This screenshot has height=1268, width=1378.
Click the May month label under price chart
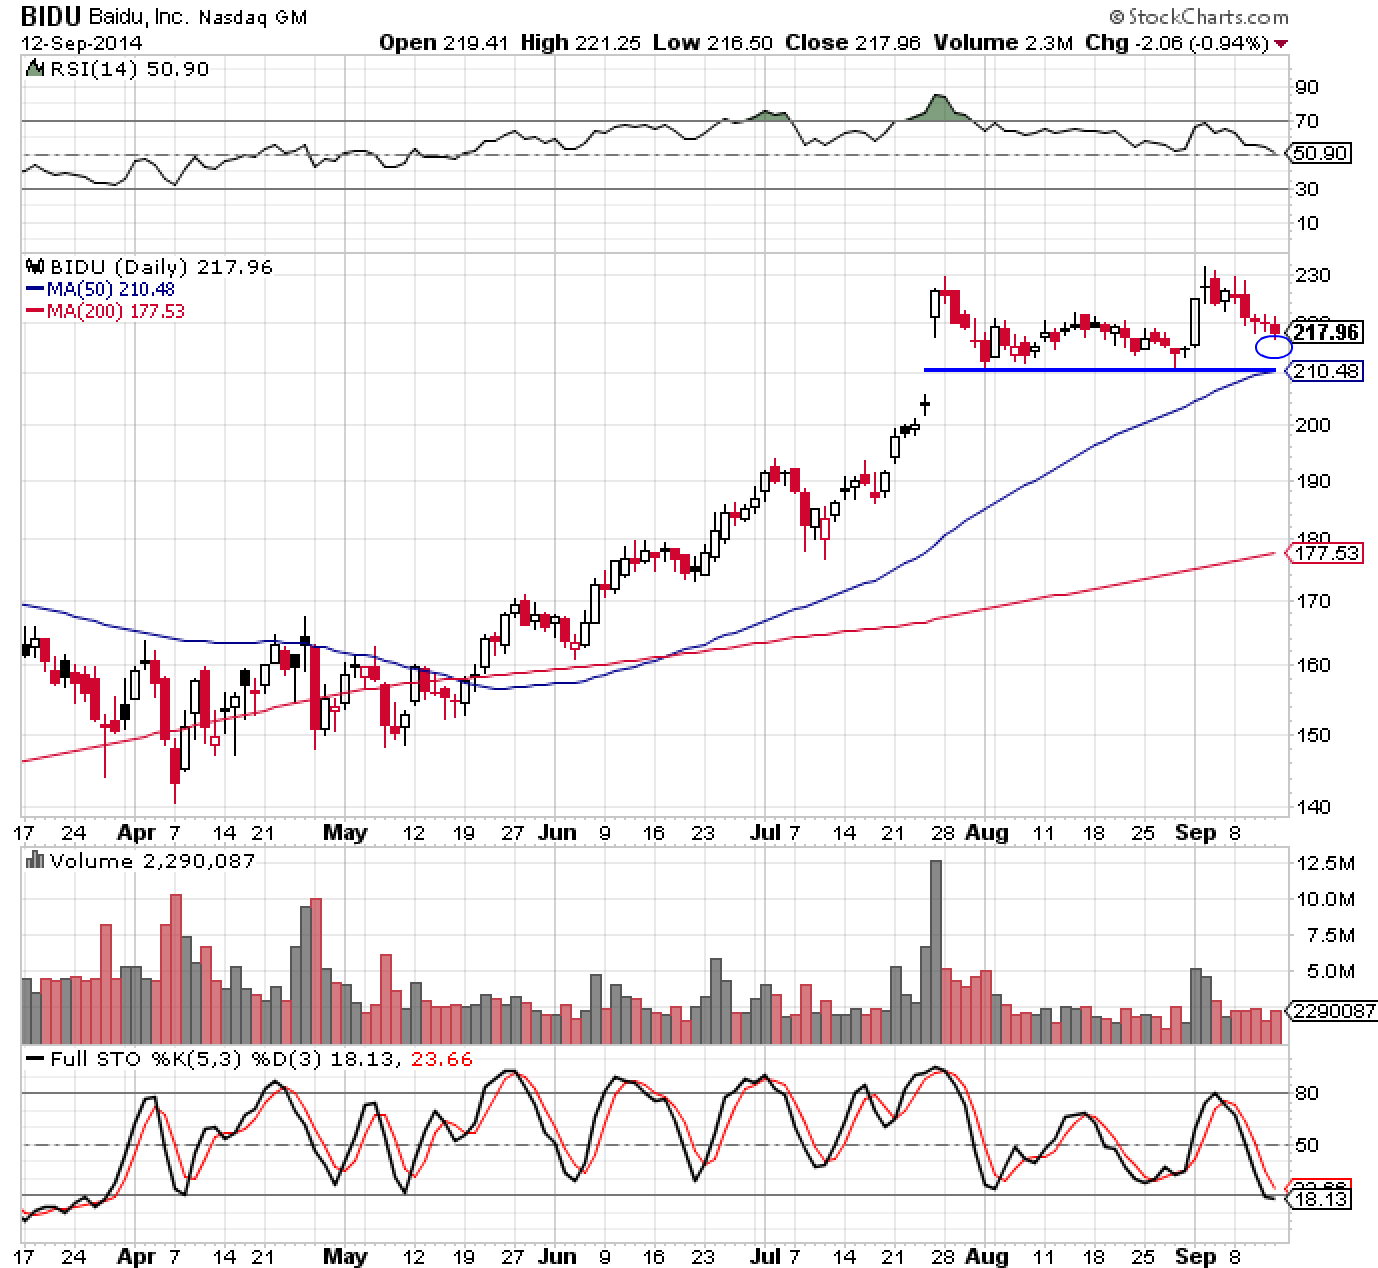click(345, 833)
